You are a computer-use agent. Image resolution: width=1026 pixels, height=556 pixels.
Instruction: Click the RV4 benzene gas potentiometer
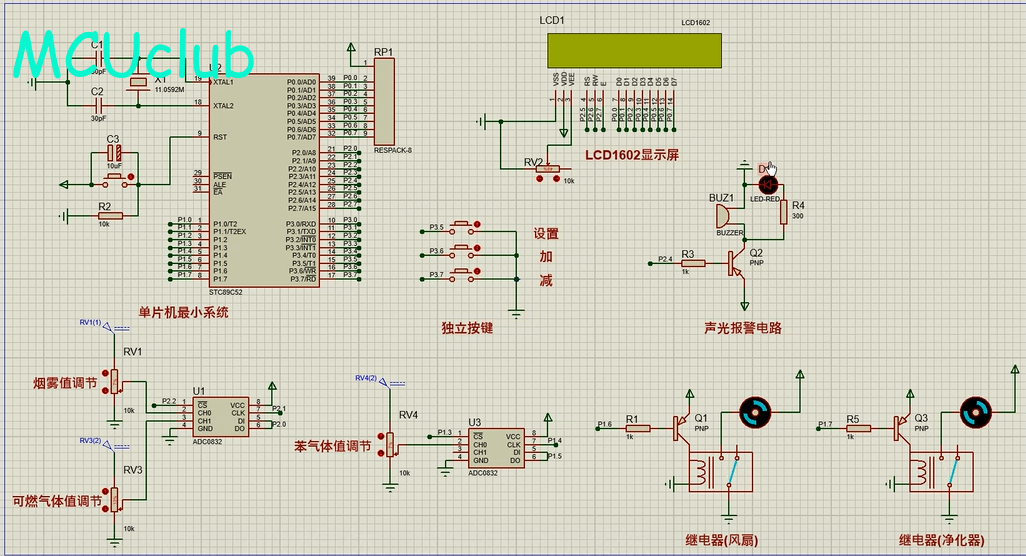tap(391, 443)
